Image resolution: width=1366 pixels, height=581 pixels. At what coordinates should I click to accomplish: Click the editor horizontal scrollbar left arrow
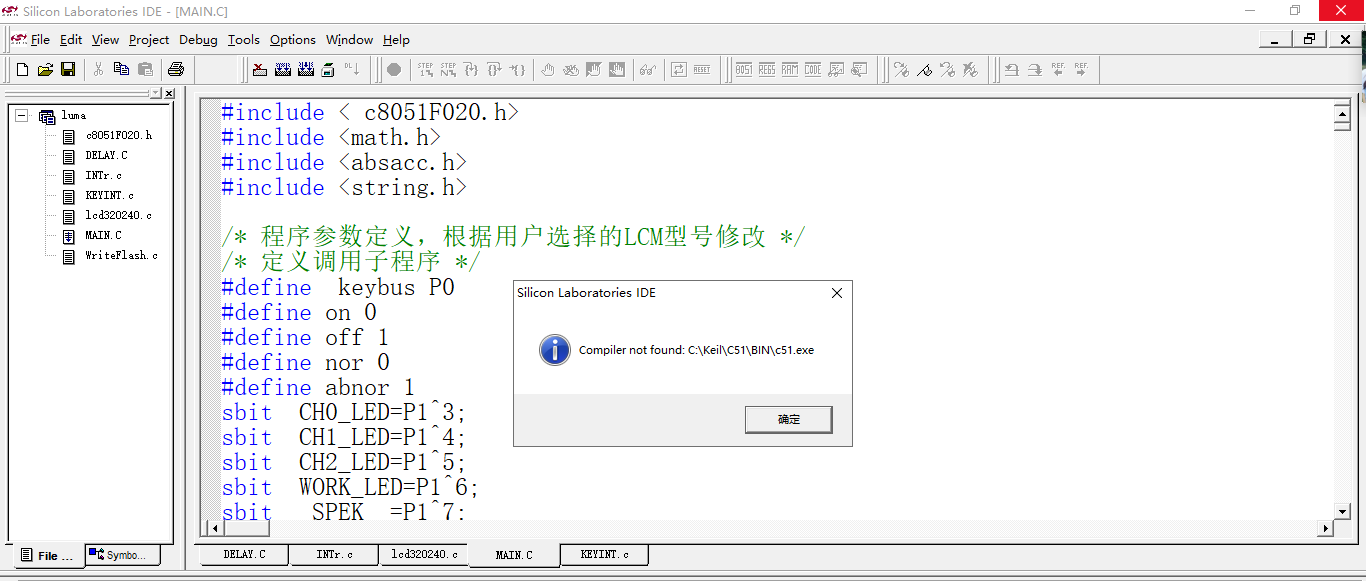tap(213, 528)
